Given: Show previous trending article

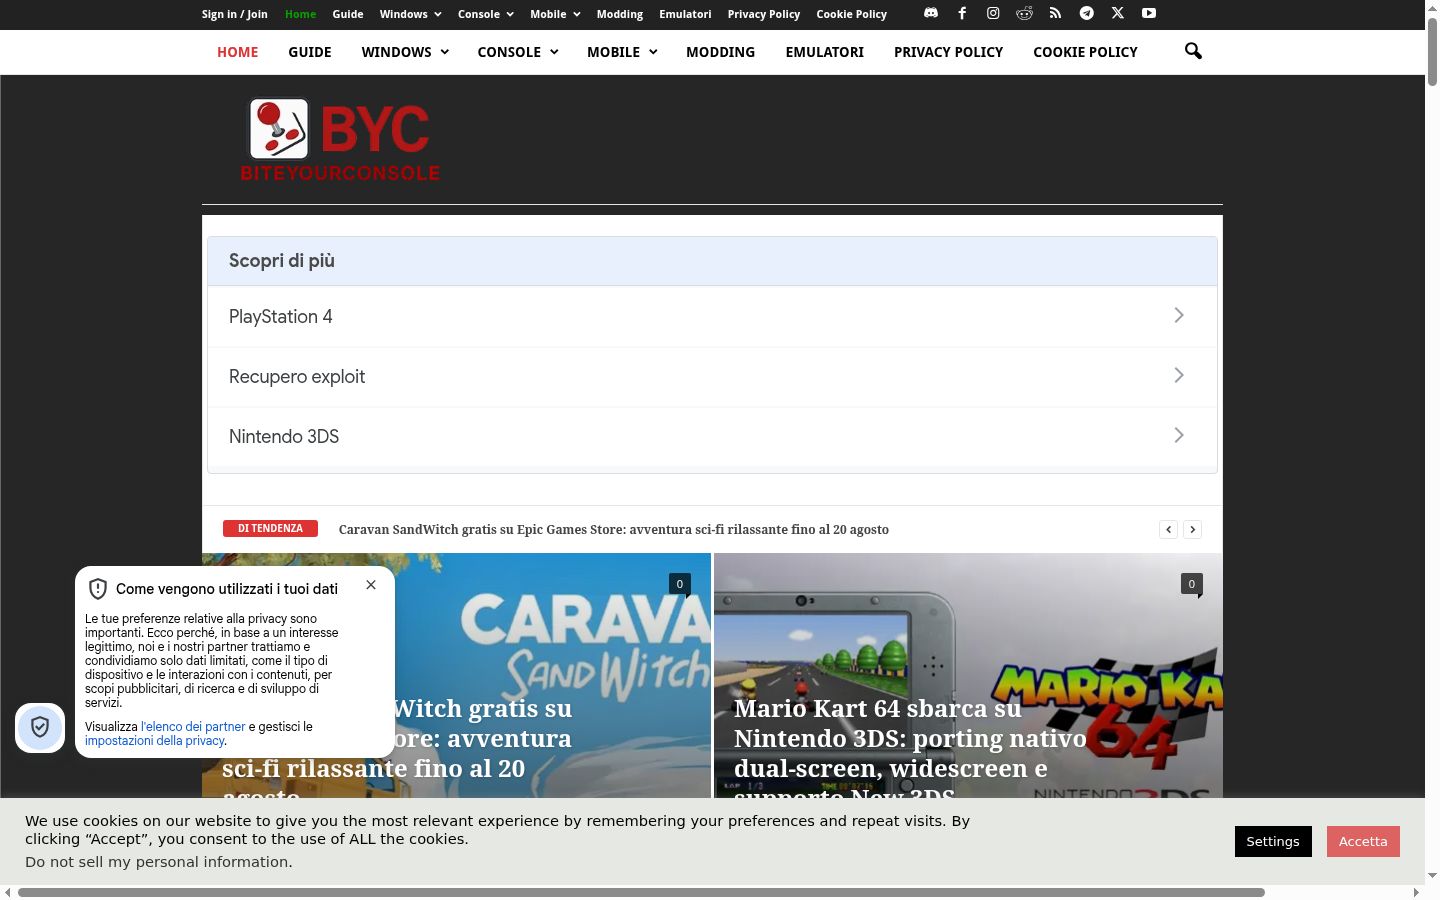Looking at the screenshot, I should (x=1168, y=529).
